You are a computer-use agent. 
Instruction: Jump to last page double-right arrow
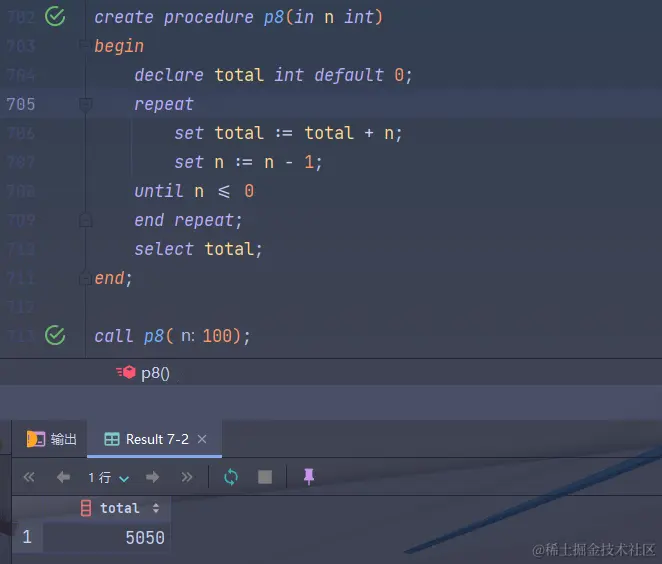click(x=187, y=477)
